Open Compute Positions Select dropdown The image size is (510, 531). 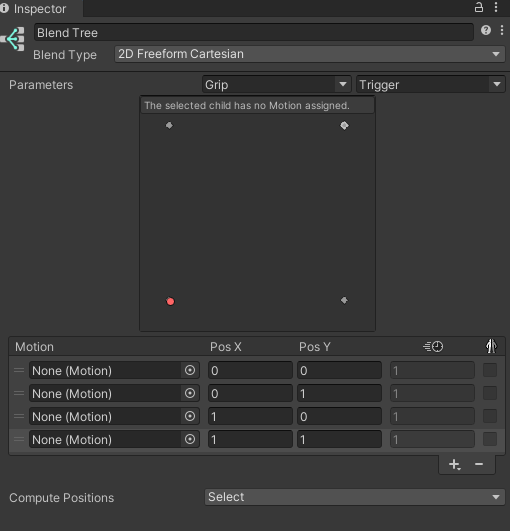[x=355, y=497]
